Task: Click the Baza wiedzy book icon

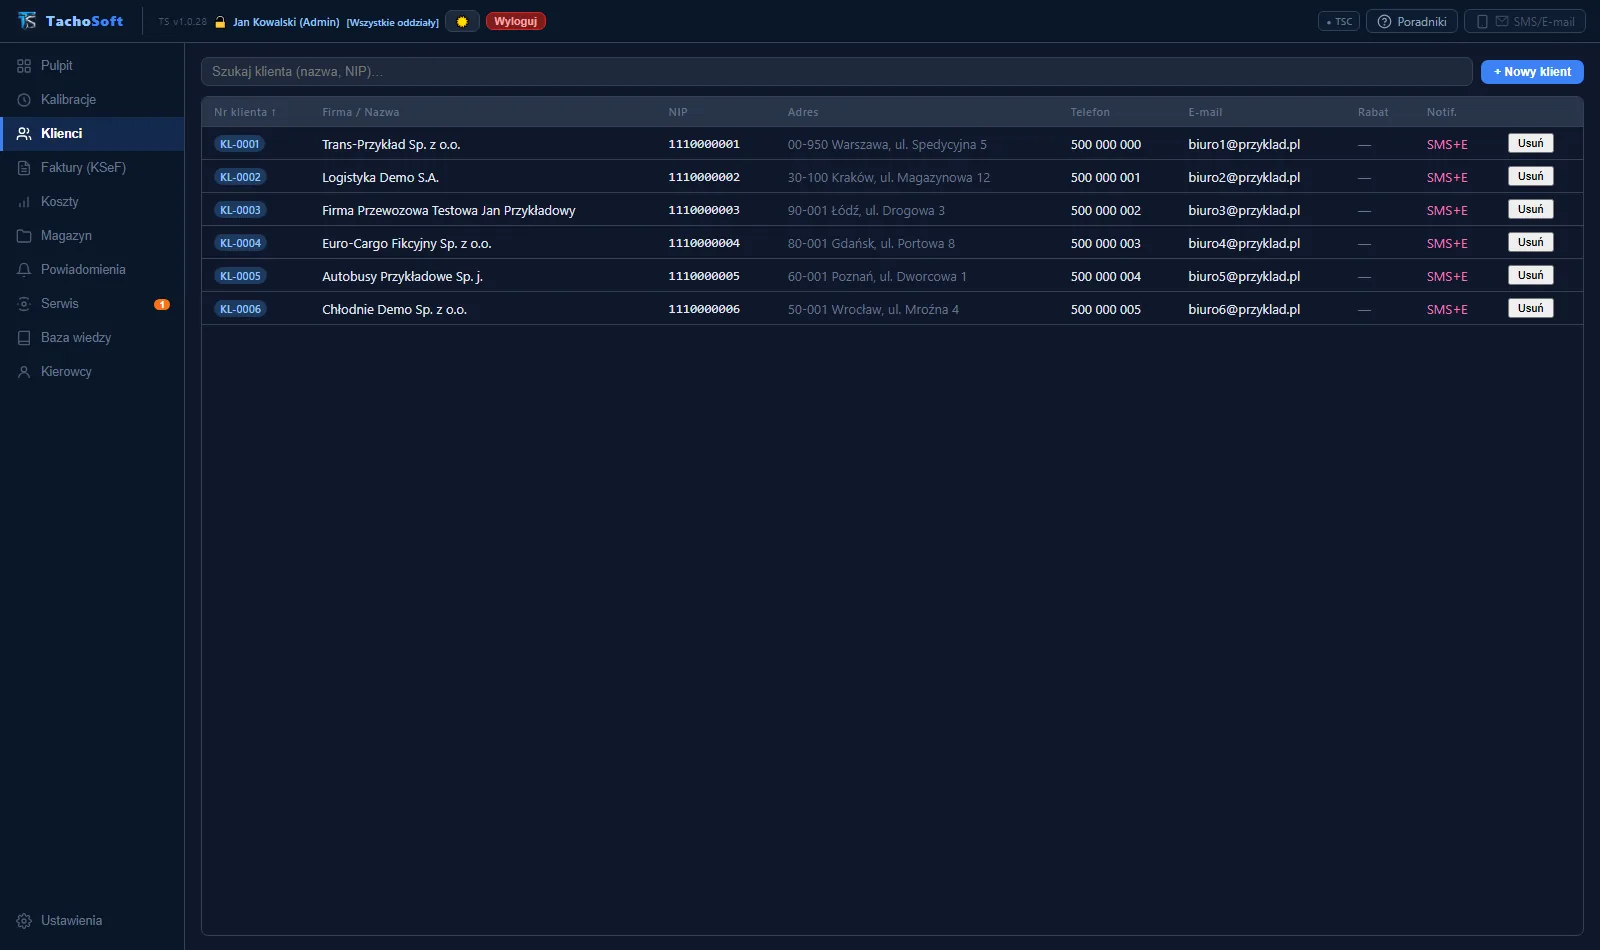Action: click(x=24, y=338)
